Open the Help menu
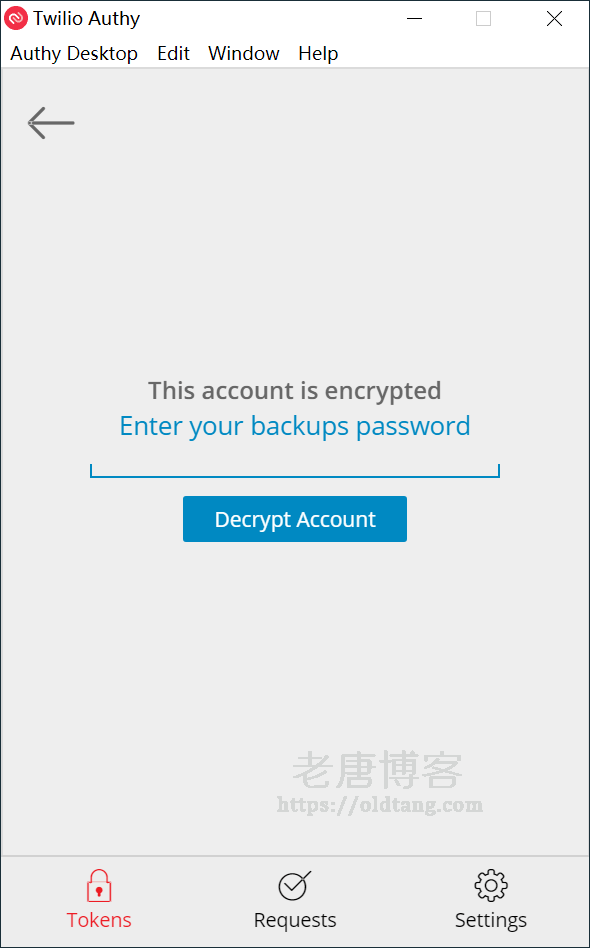590x948 pixels. tap(318, 54)
